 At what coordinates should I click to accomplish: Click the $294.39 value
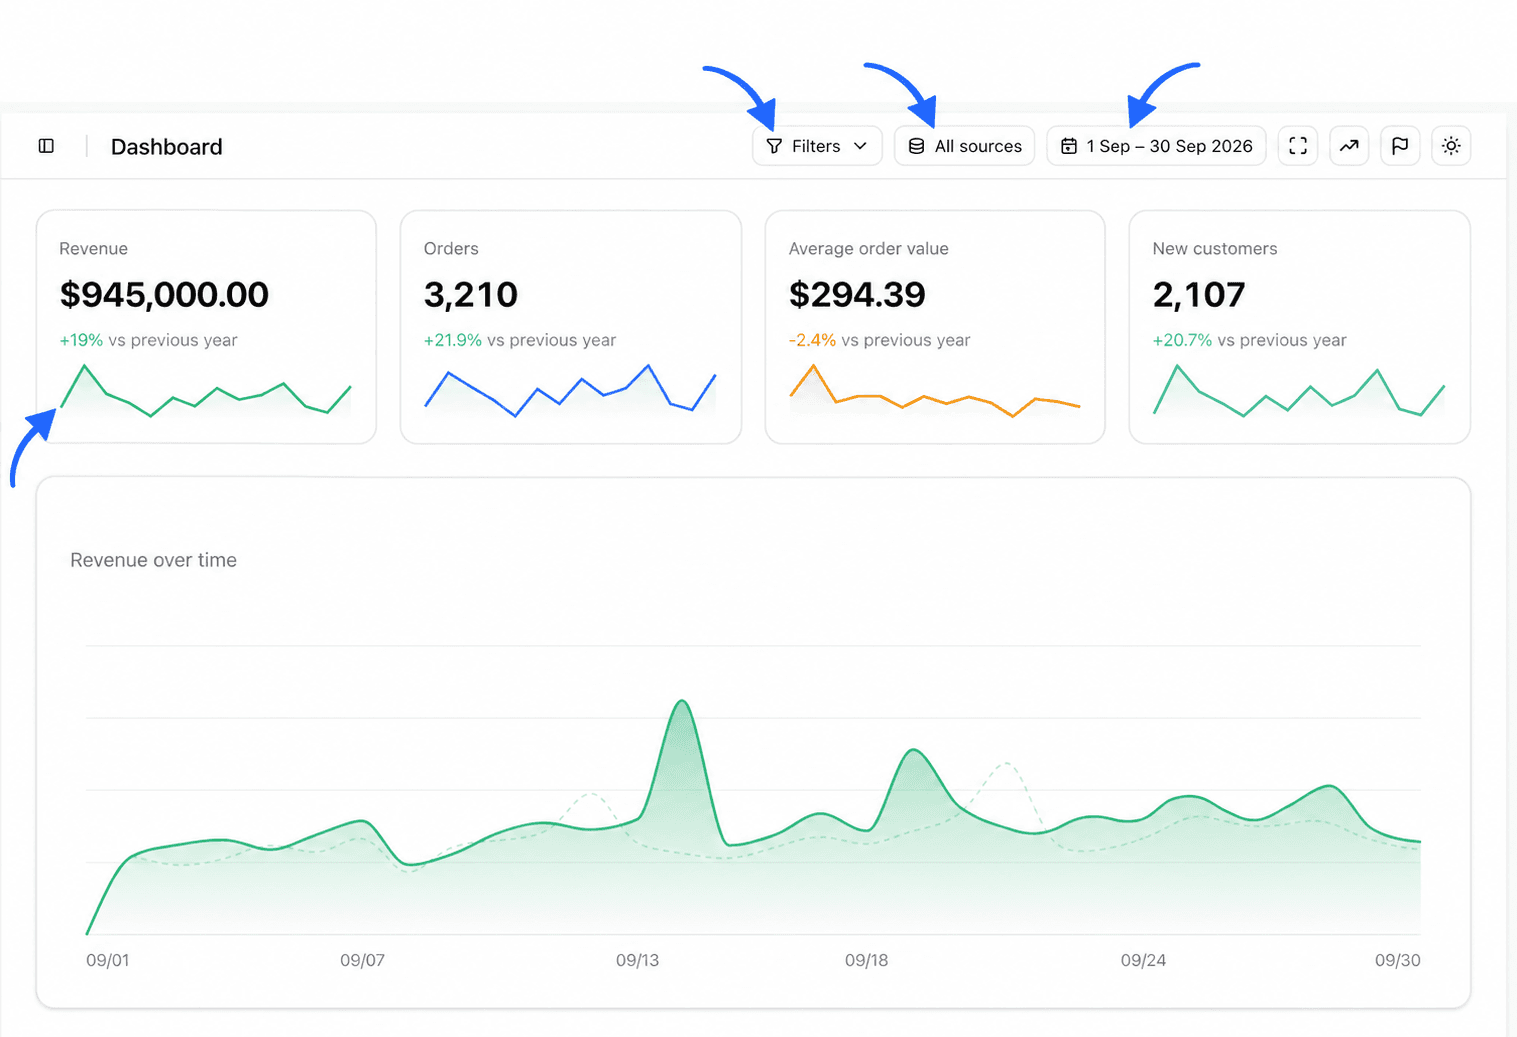point(857,295)
